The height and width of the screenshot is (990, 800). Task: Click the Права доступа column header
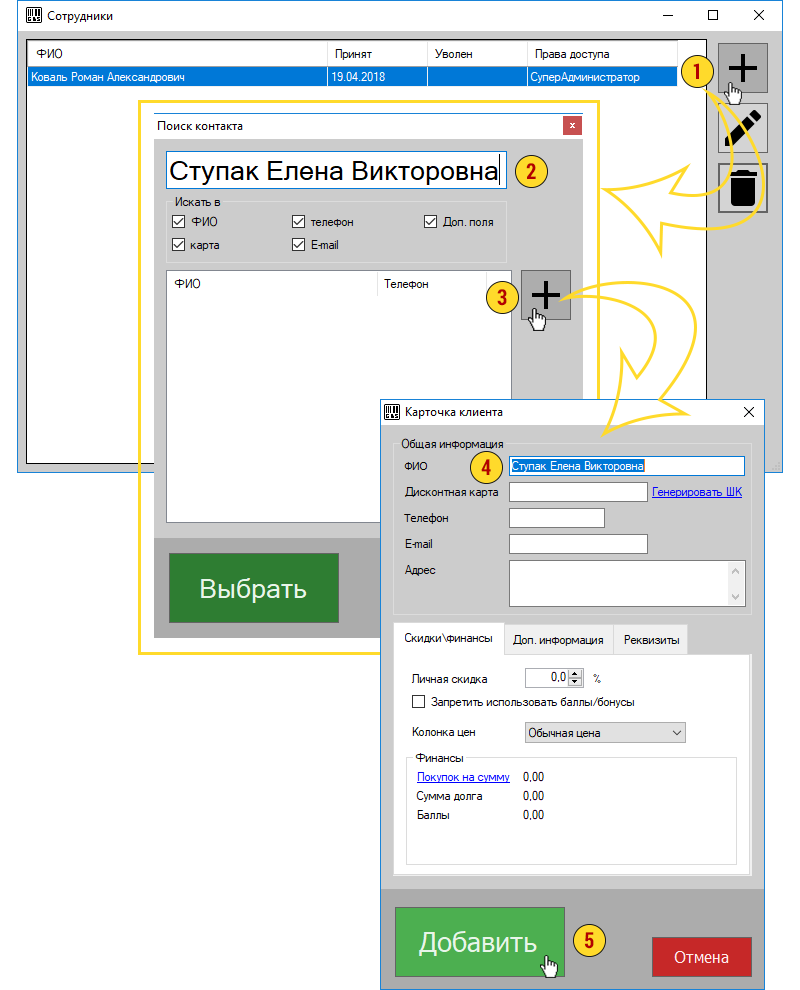click(x=602, y=54)
